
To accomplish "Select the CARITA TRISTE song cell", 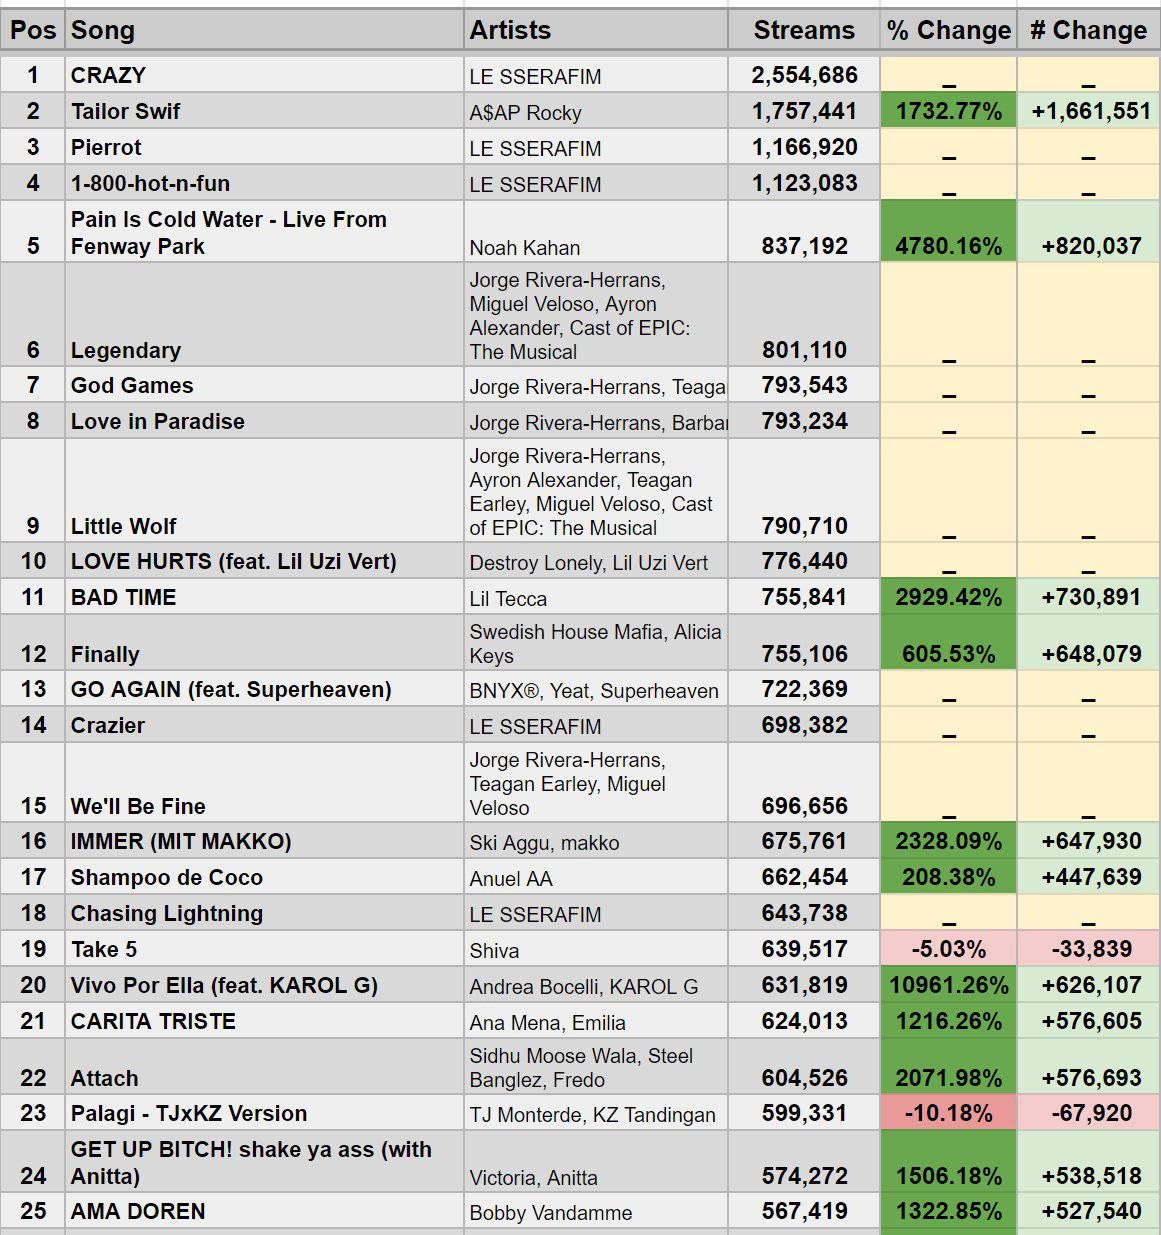I will point(264,1021).
